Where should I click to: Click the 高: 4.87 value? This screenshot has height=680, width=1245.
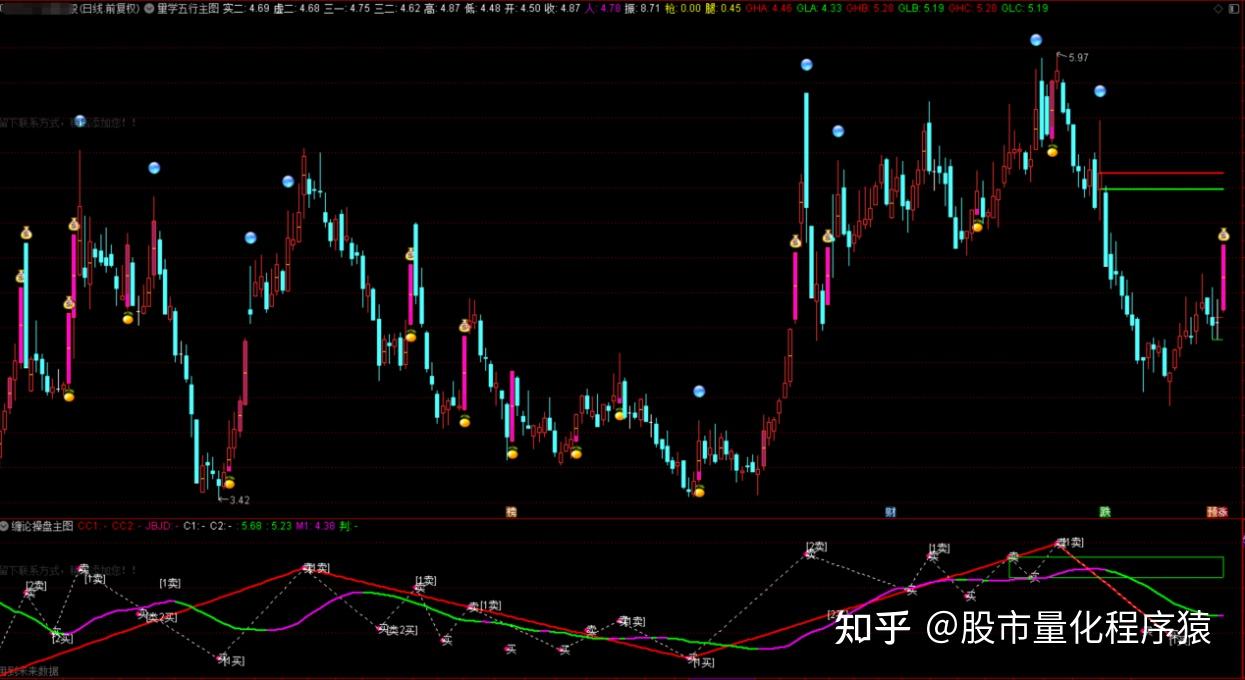coord(441,8)
